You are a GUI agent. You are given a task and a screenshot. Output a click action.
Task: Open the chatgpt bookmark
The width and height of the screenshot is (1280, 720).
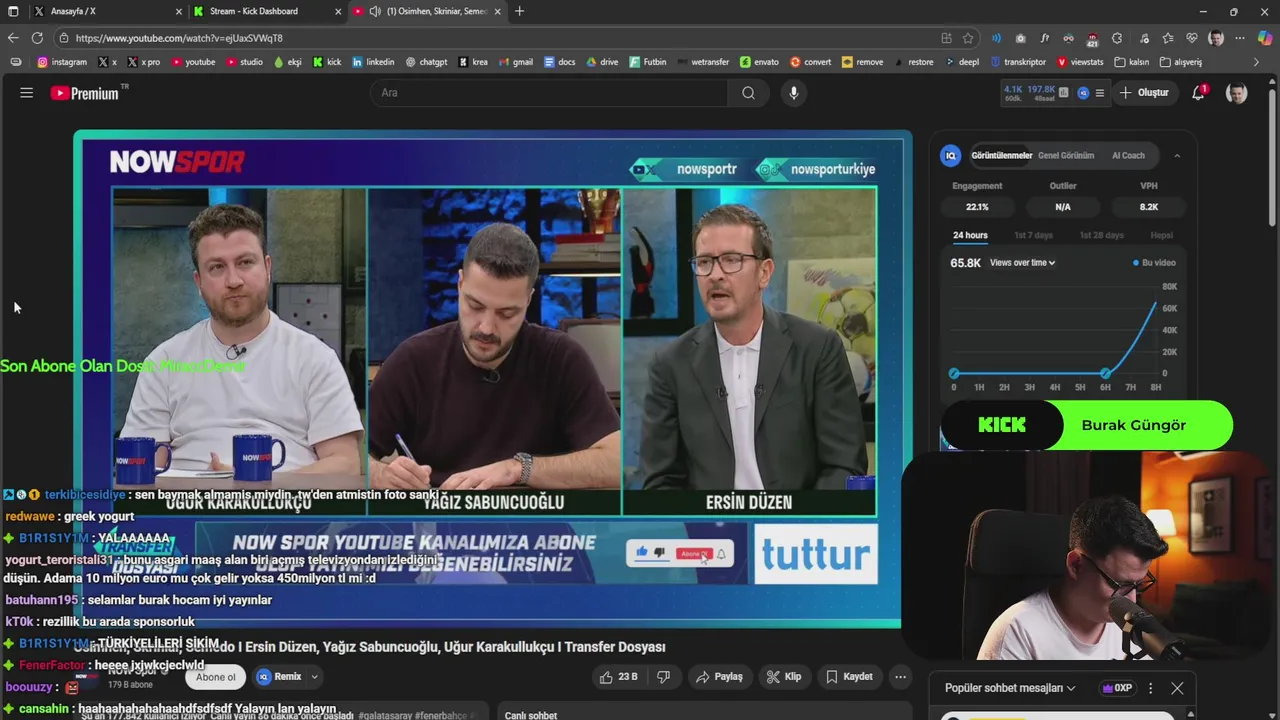(426, 62)
